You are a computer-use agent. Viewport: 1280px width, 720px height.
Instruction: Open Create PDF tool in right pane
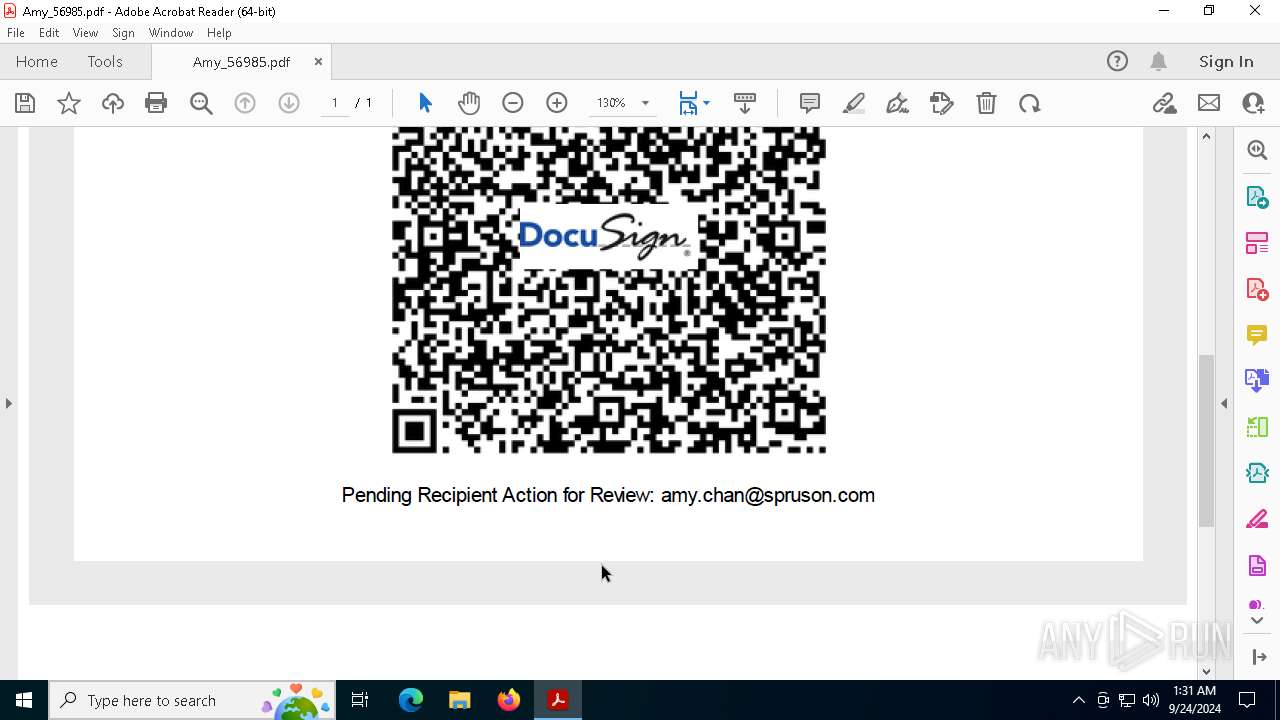pos(1257,289)
